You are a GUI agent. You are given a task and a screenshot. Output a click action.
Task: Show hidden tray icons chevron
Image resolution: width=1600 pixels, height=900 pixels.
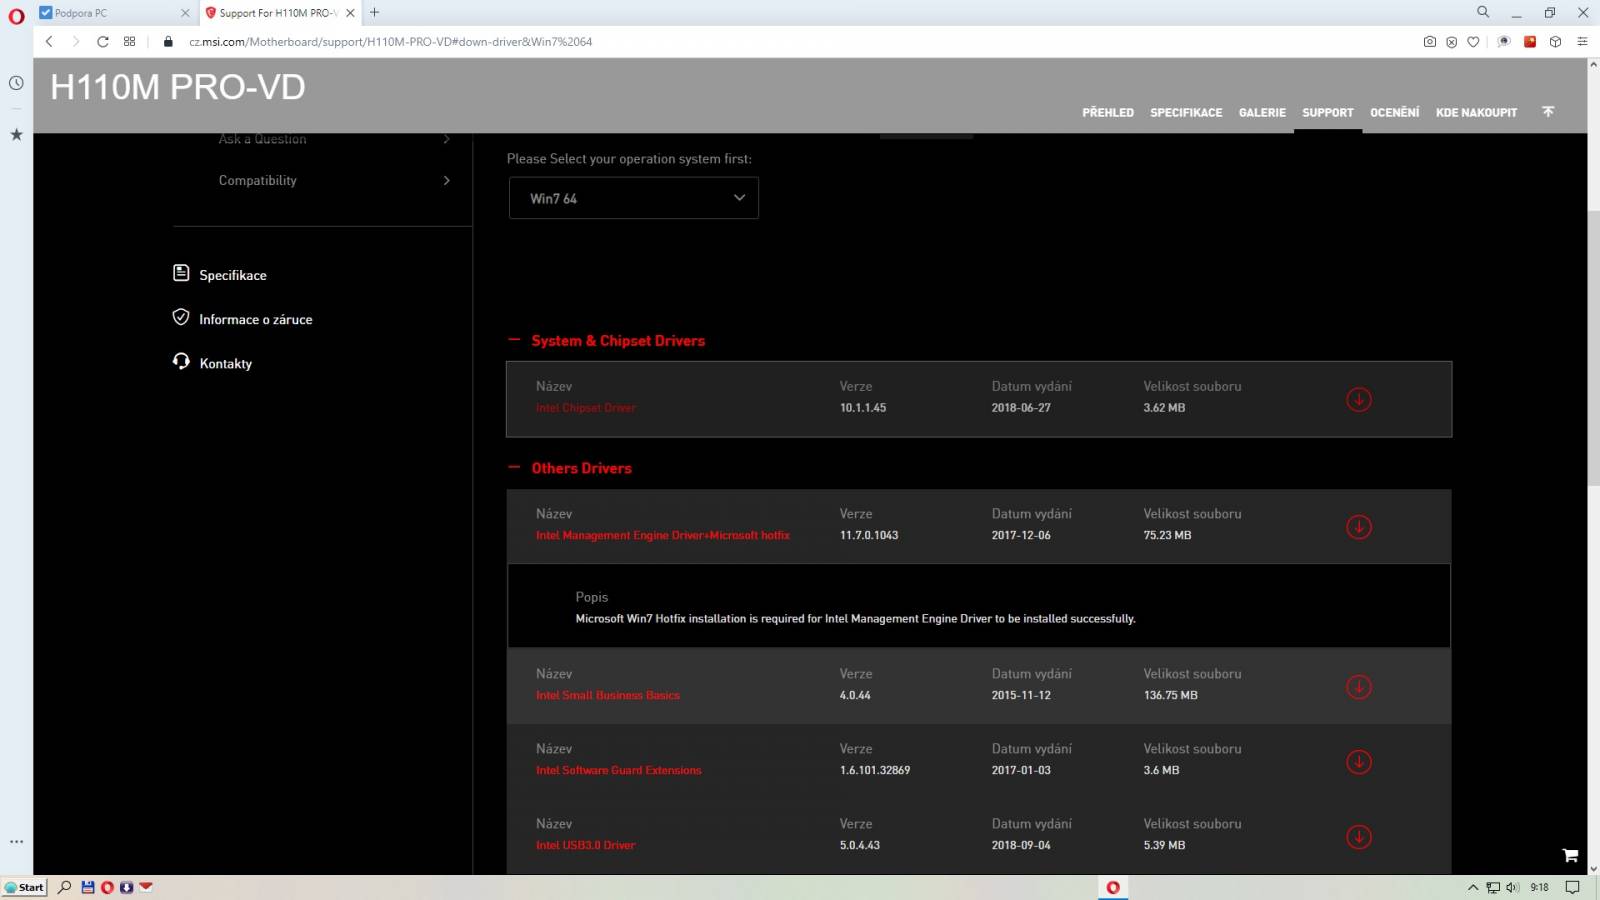[x=1473, y=887]
